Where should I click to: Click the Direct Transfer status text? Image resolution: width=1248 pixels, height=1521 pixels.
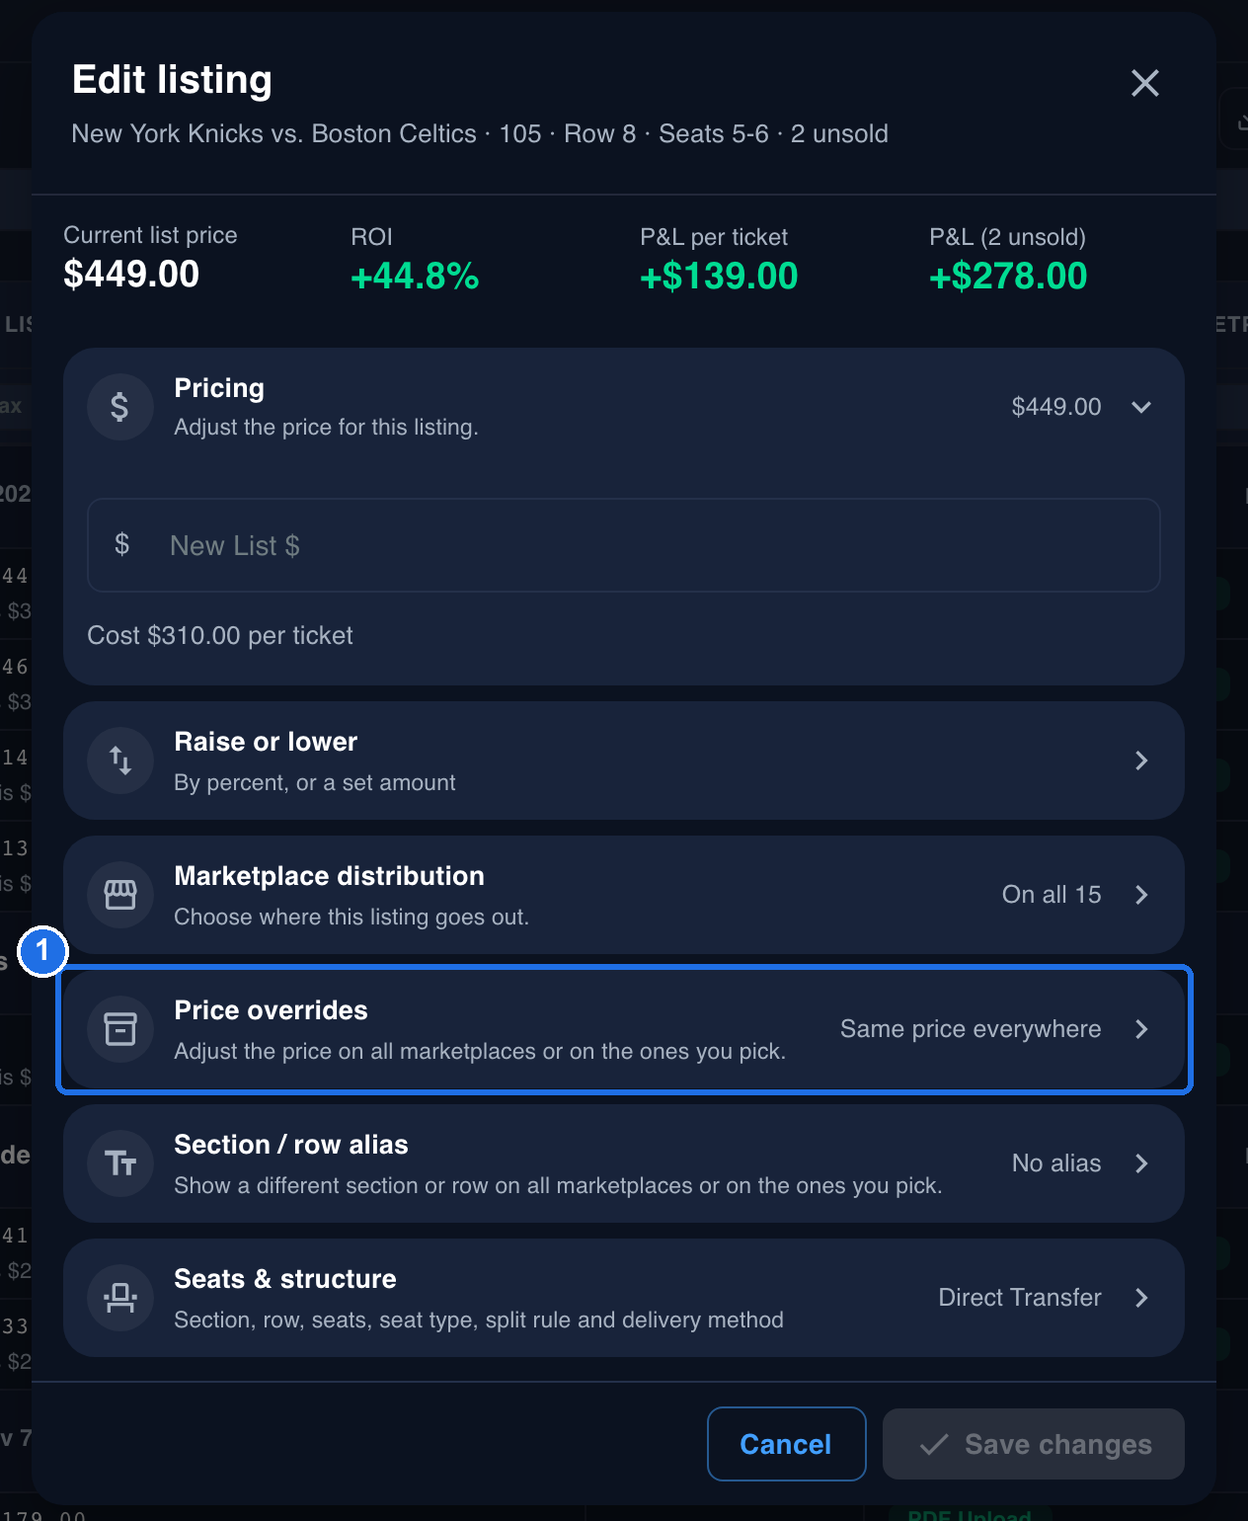click(x=1019, y=1298)
